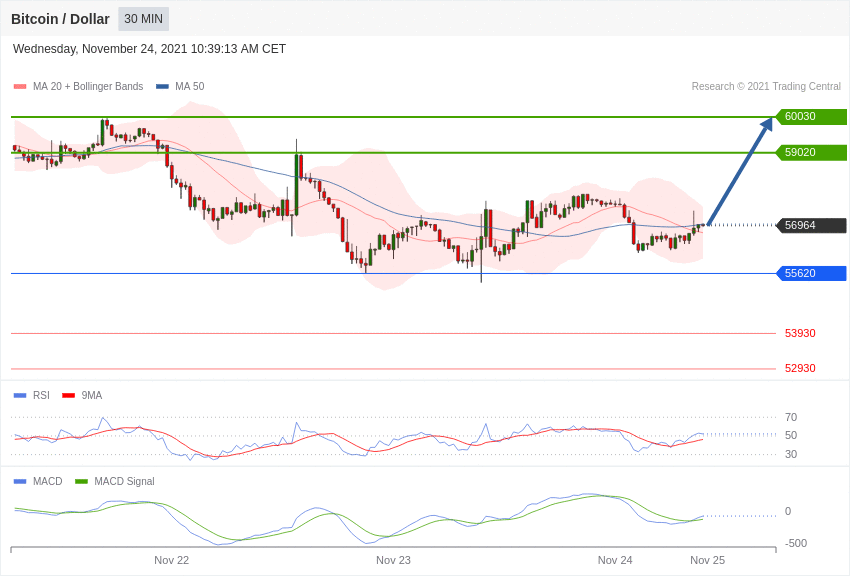Click the RSI 30 axis value
The width and height of the screenshot is (850, 576).
click(791, 454)
